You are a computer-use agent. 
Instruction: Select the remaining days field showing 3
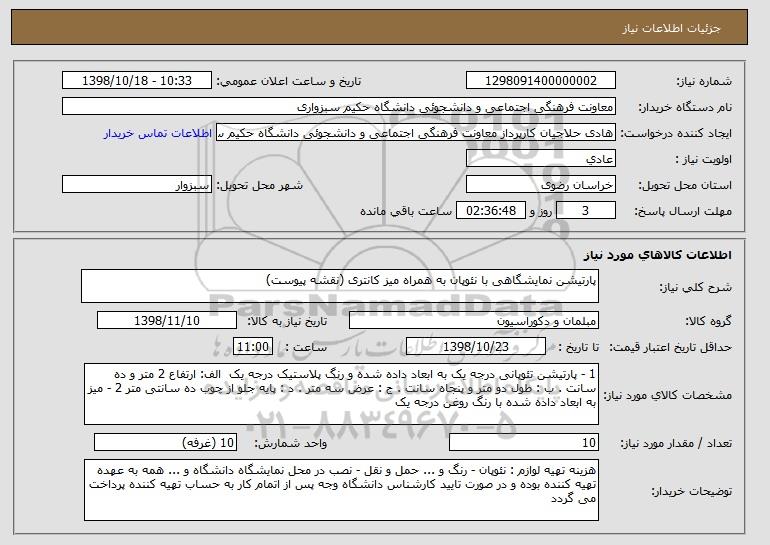point(585,211)
